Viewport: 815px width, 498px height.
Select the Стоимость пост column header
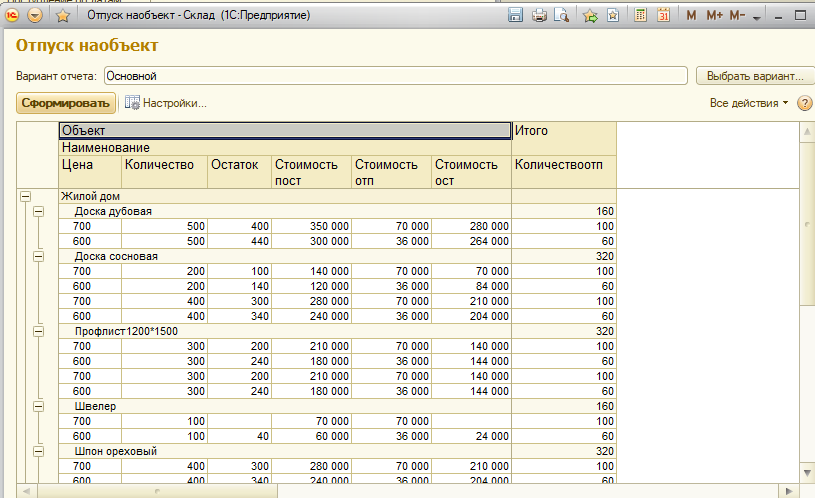coord(311,172)
